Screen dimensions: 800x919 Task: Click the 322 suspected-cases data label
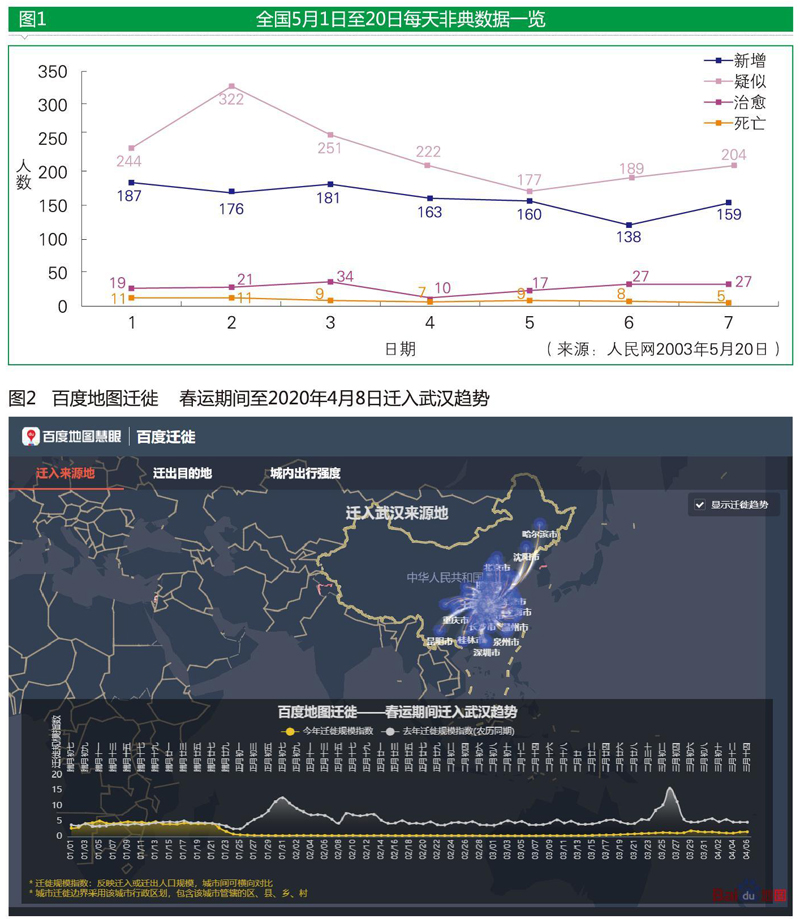point(231,100)
